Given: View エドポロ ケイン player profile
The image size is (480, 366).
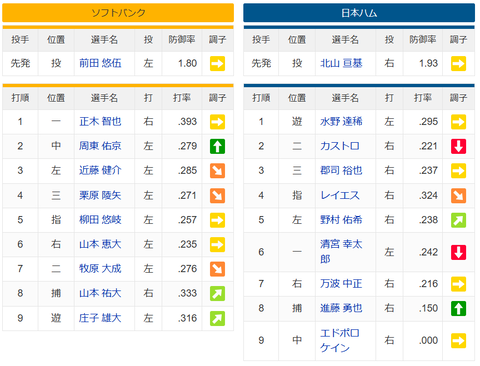Looking at the screenshot, I should 340,340.
